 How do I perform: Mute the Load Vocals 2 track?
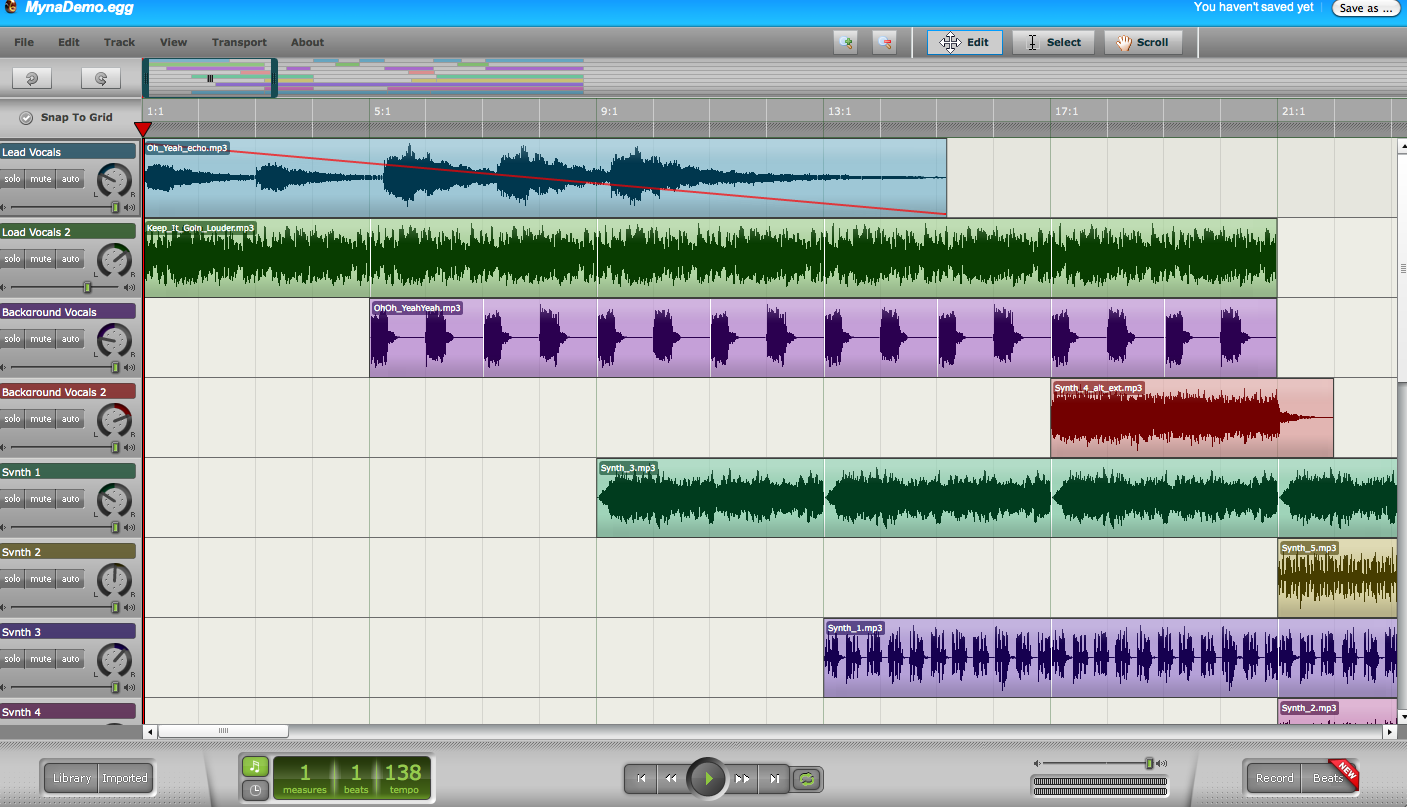tap(40, 260)
